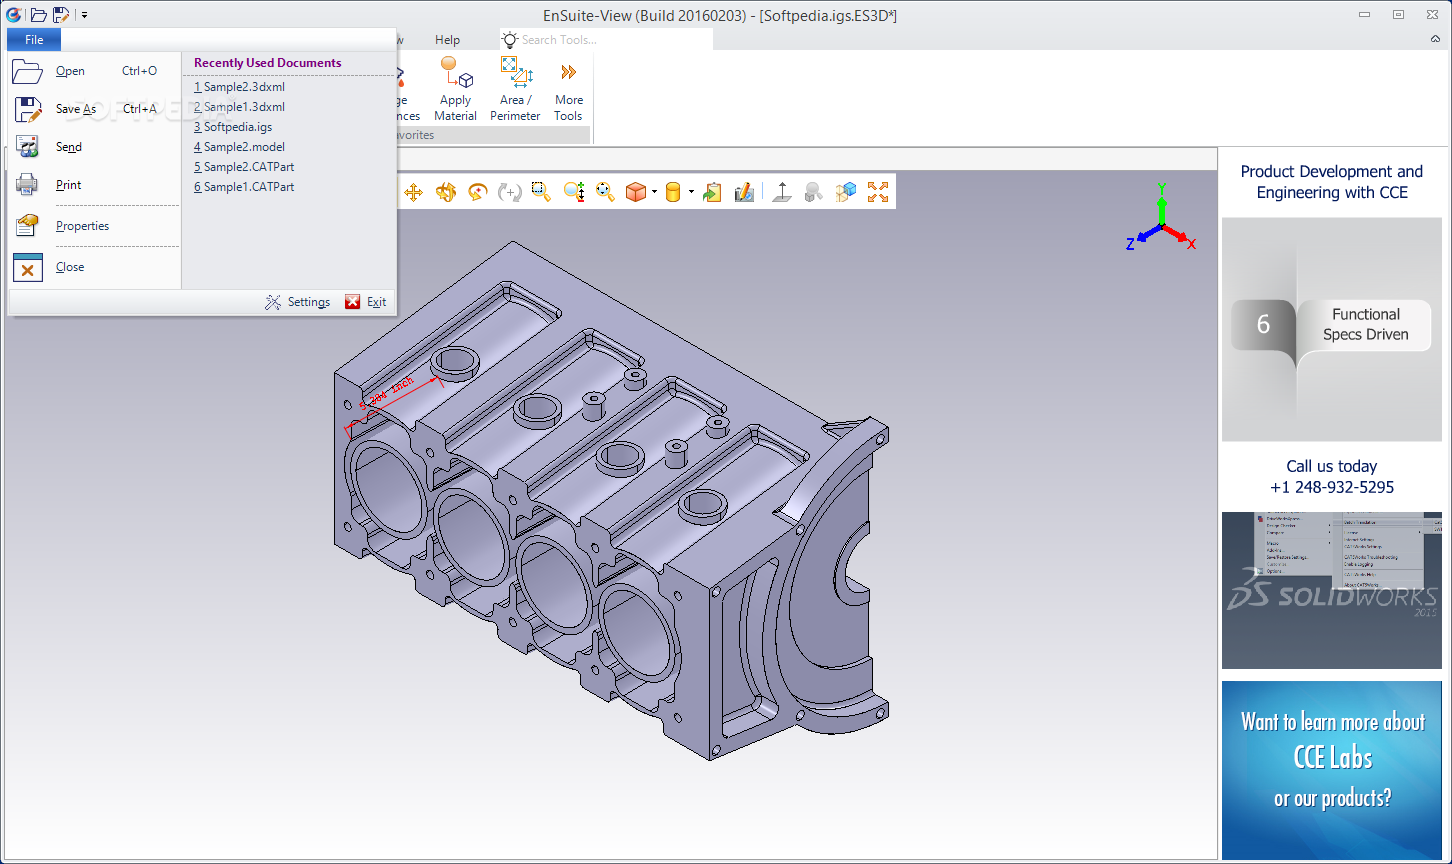Select the Pan tool with four arrows
Image resolution: width=1452 pixels, height=864 pixels.
[x=413, y=192]
